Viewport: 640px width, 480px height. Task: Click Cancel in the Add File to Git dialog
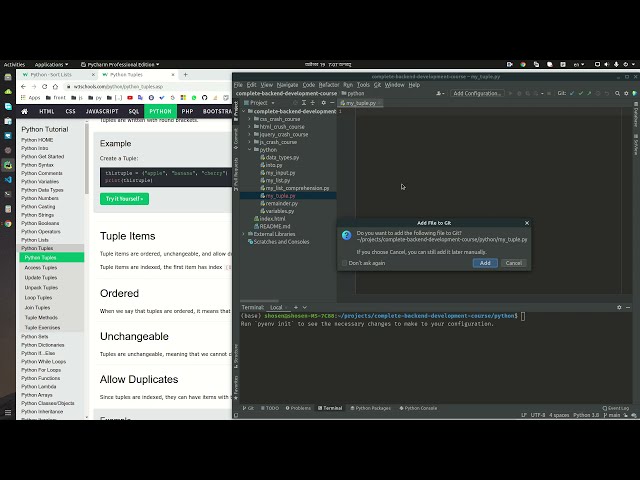[513, 263]
